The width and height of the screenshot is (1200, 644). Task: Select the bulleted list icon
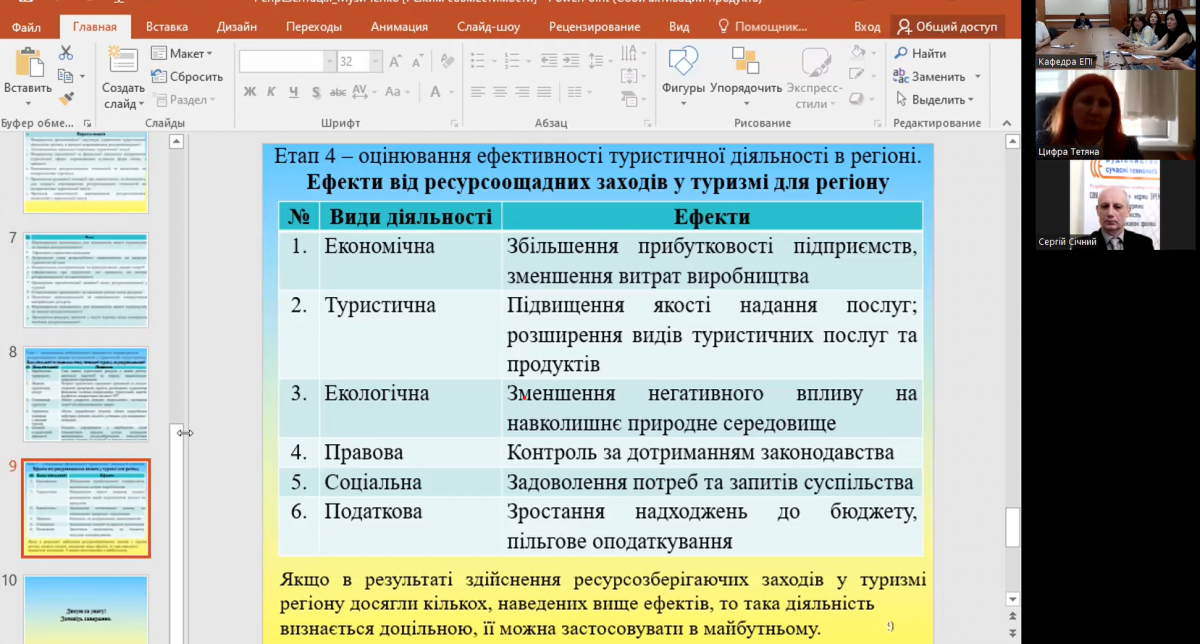point(480,59)
